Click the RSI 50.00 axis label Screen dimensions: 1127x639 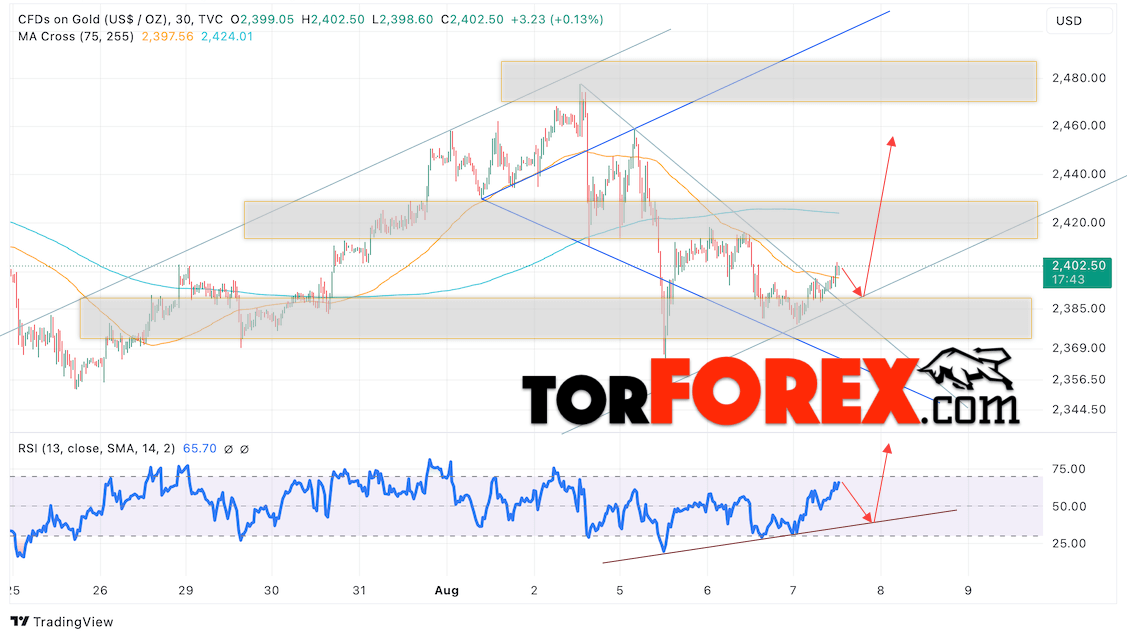point(1069,506)
